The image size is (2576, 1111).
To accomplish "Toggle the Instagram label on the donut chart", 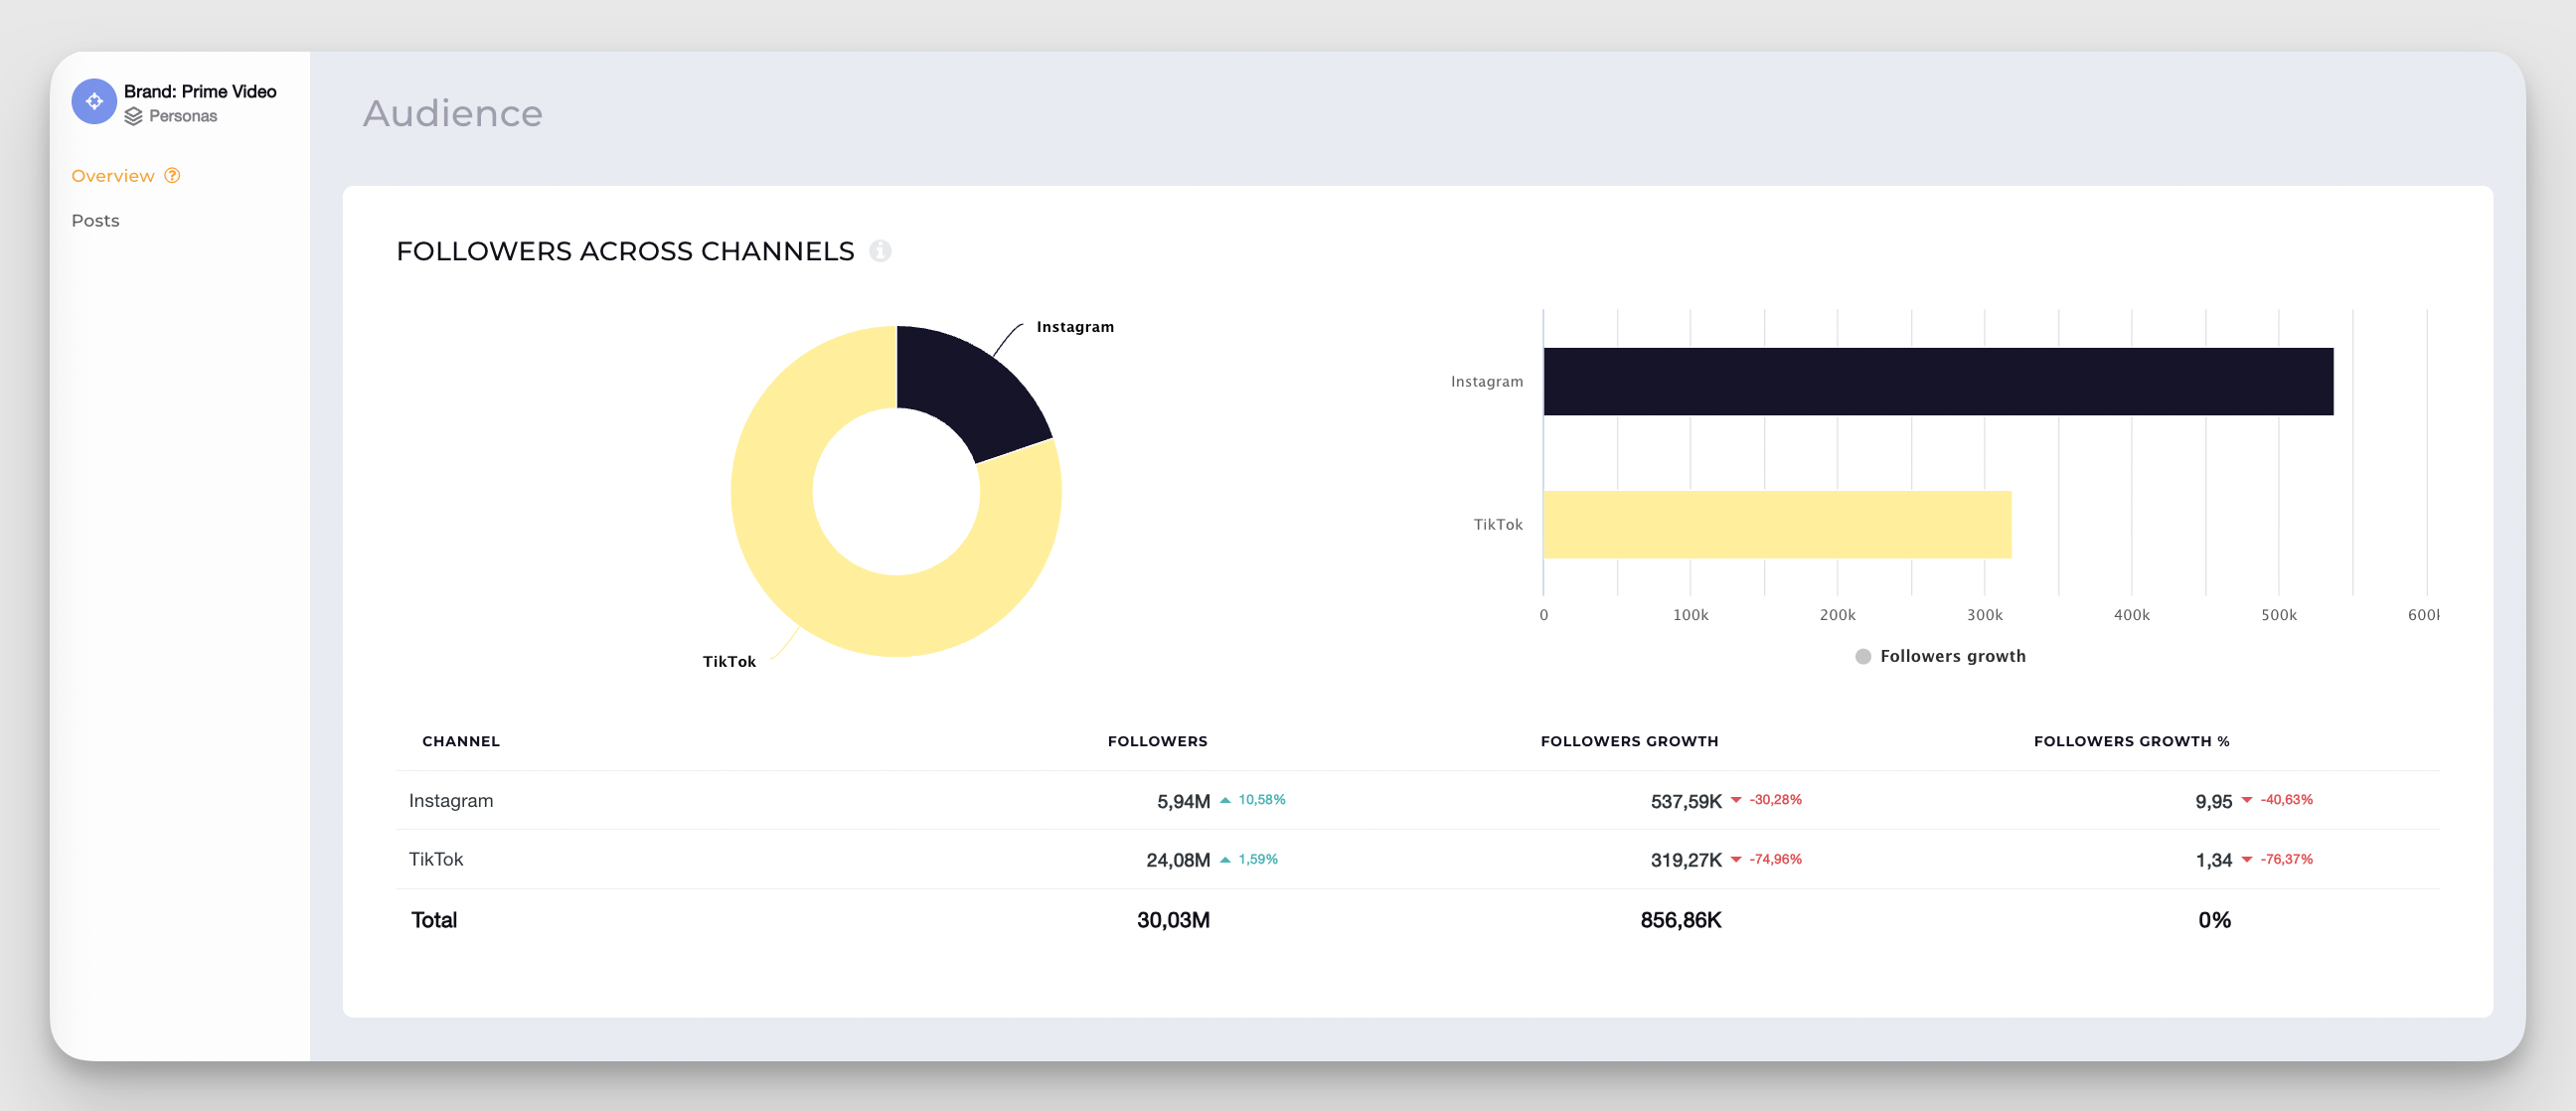I will click(1074, 326).
